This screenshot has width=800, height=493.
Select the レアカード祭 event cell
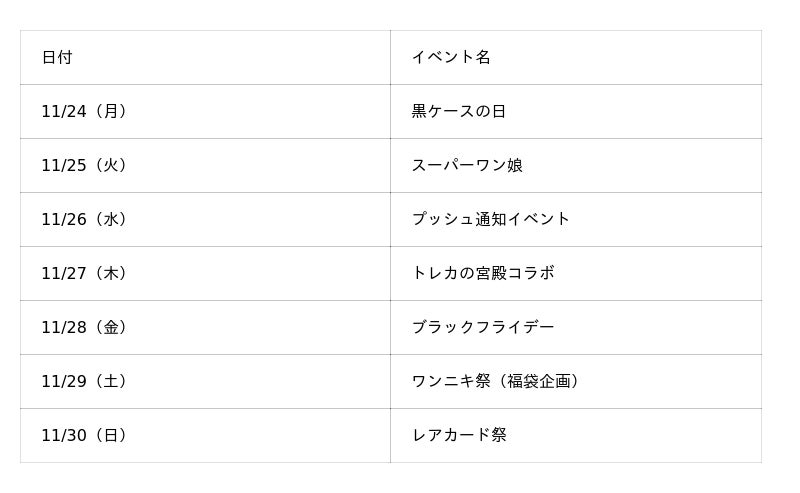(x=459, y=436)
